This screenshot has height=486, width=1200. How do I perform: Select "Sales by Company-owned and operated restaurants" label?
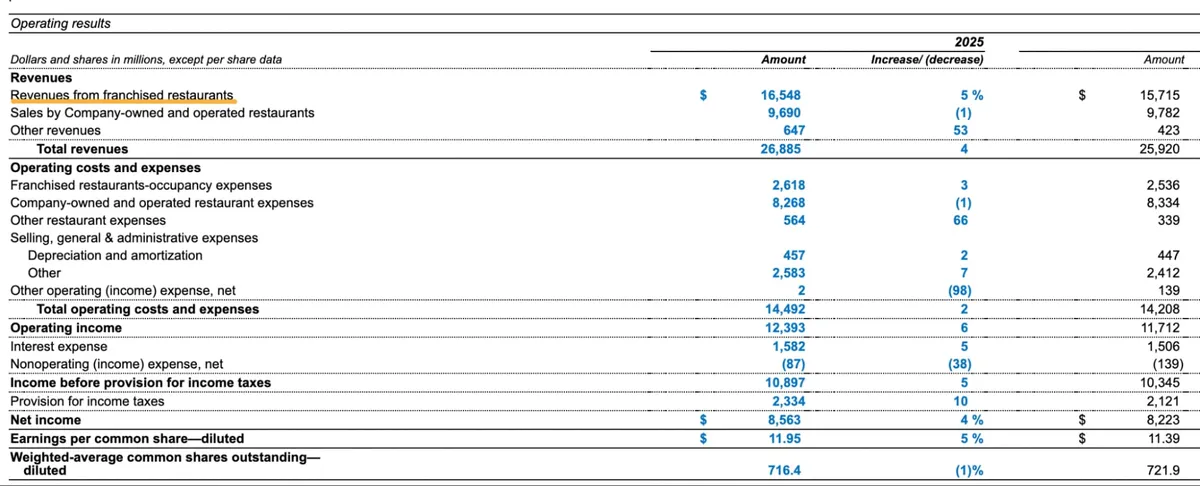[162, 113]
